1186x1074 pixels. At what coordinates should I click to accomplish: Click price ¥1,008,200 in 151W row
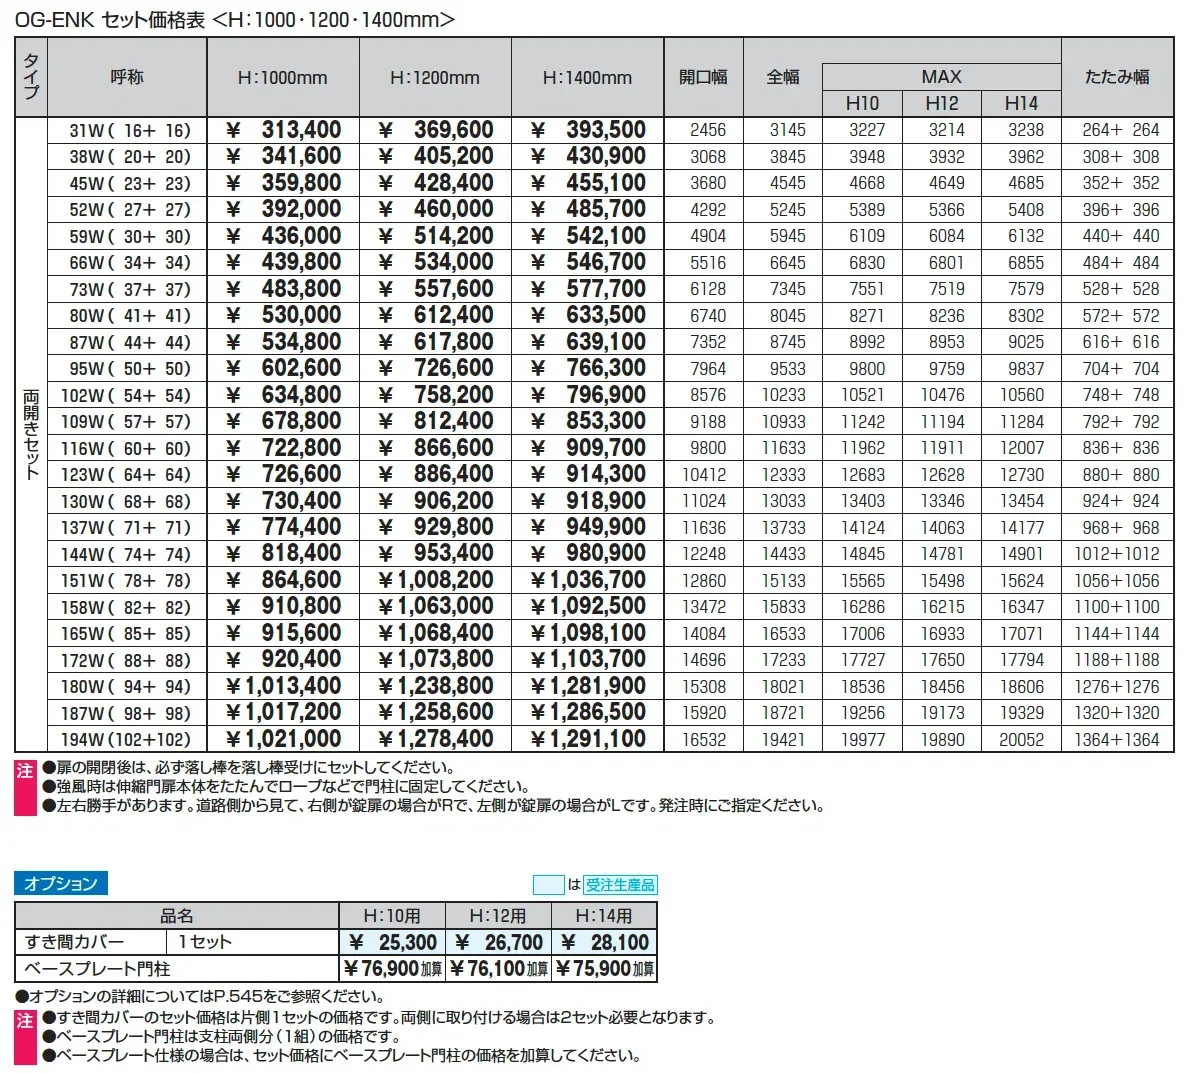coord(436,580)
